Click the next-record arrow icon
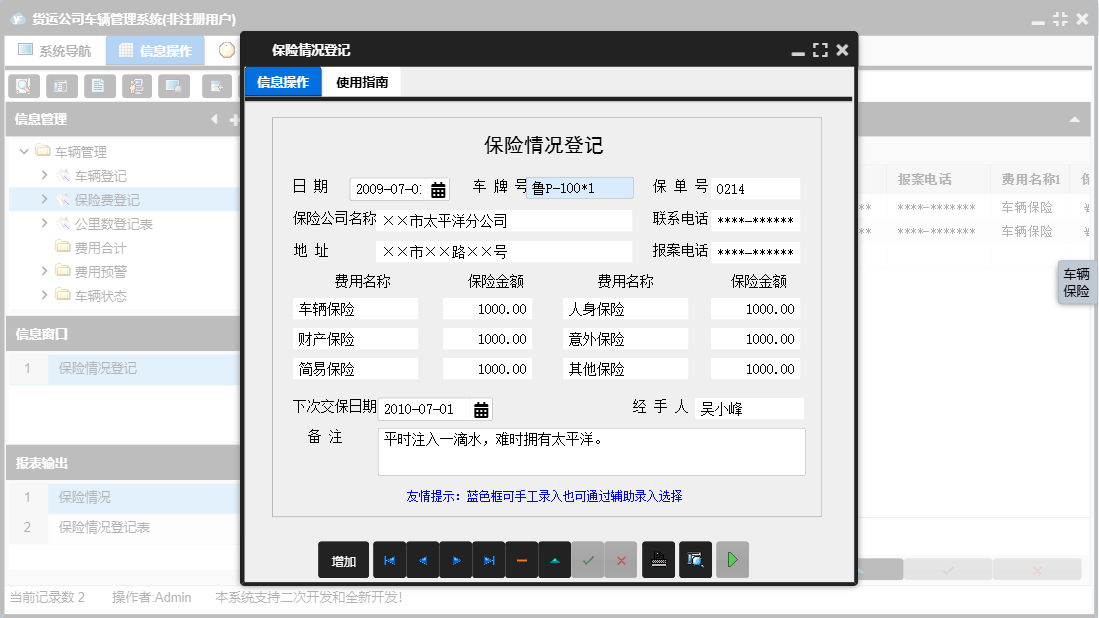Viewport: 1099px width, 618px height. coord(456,560)
